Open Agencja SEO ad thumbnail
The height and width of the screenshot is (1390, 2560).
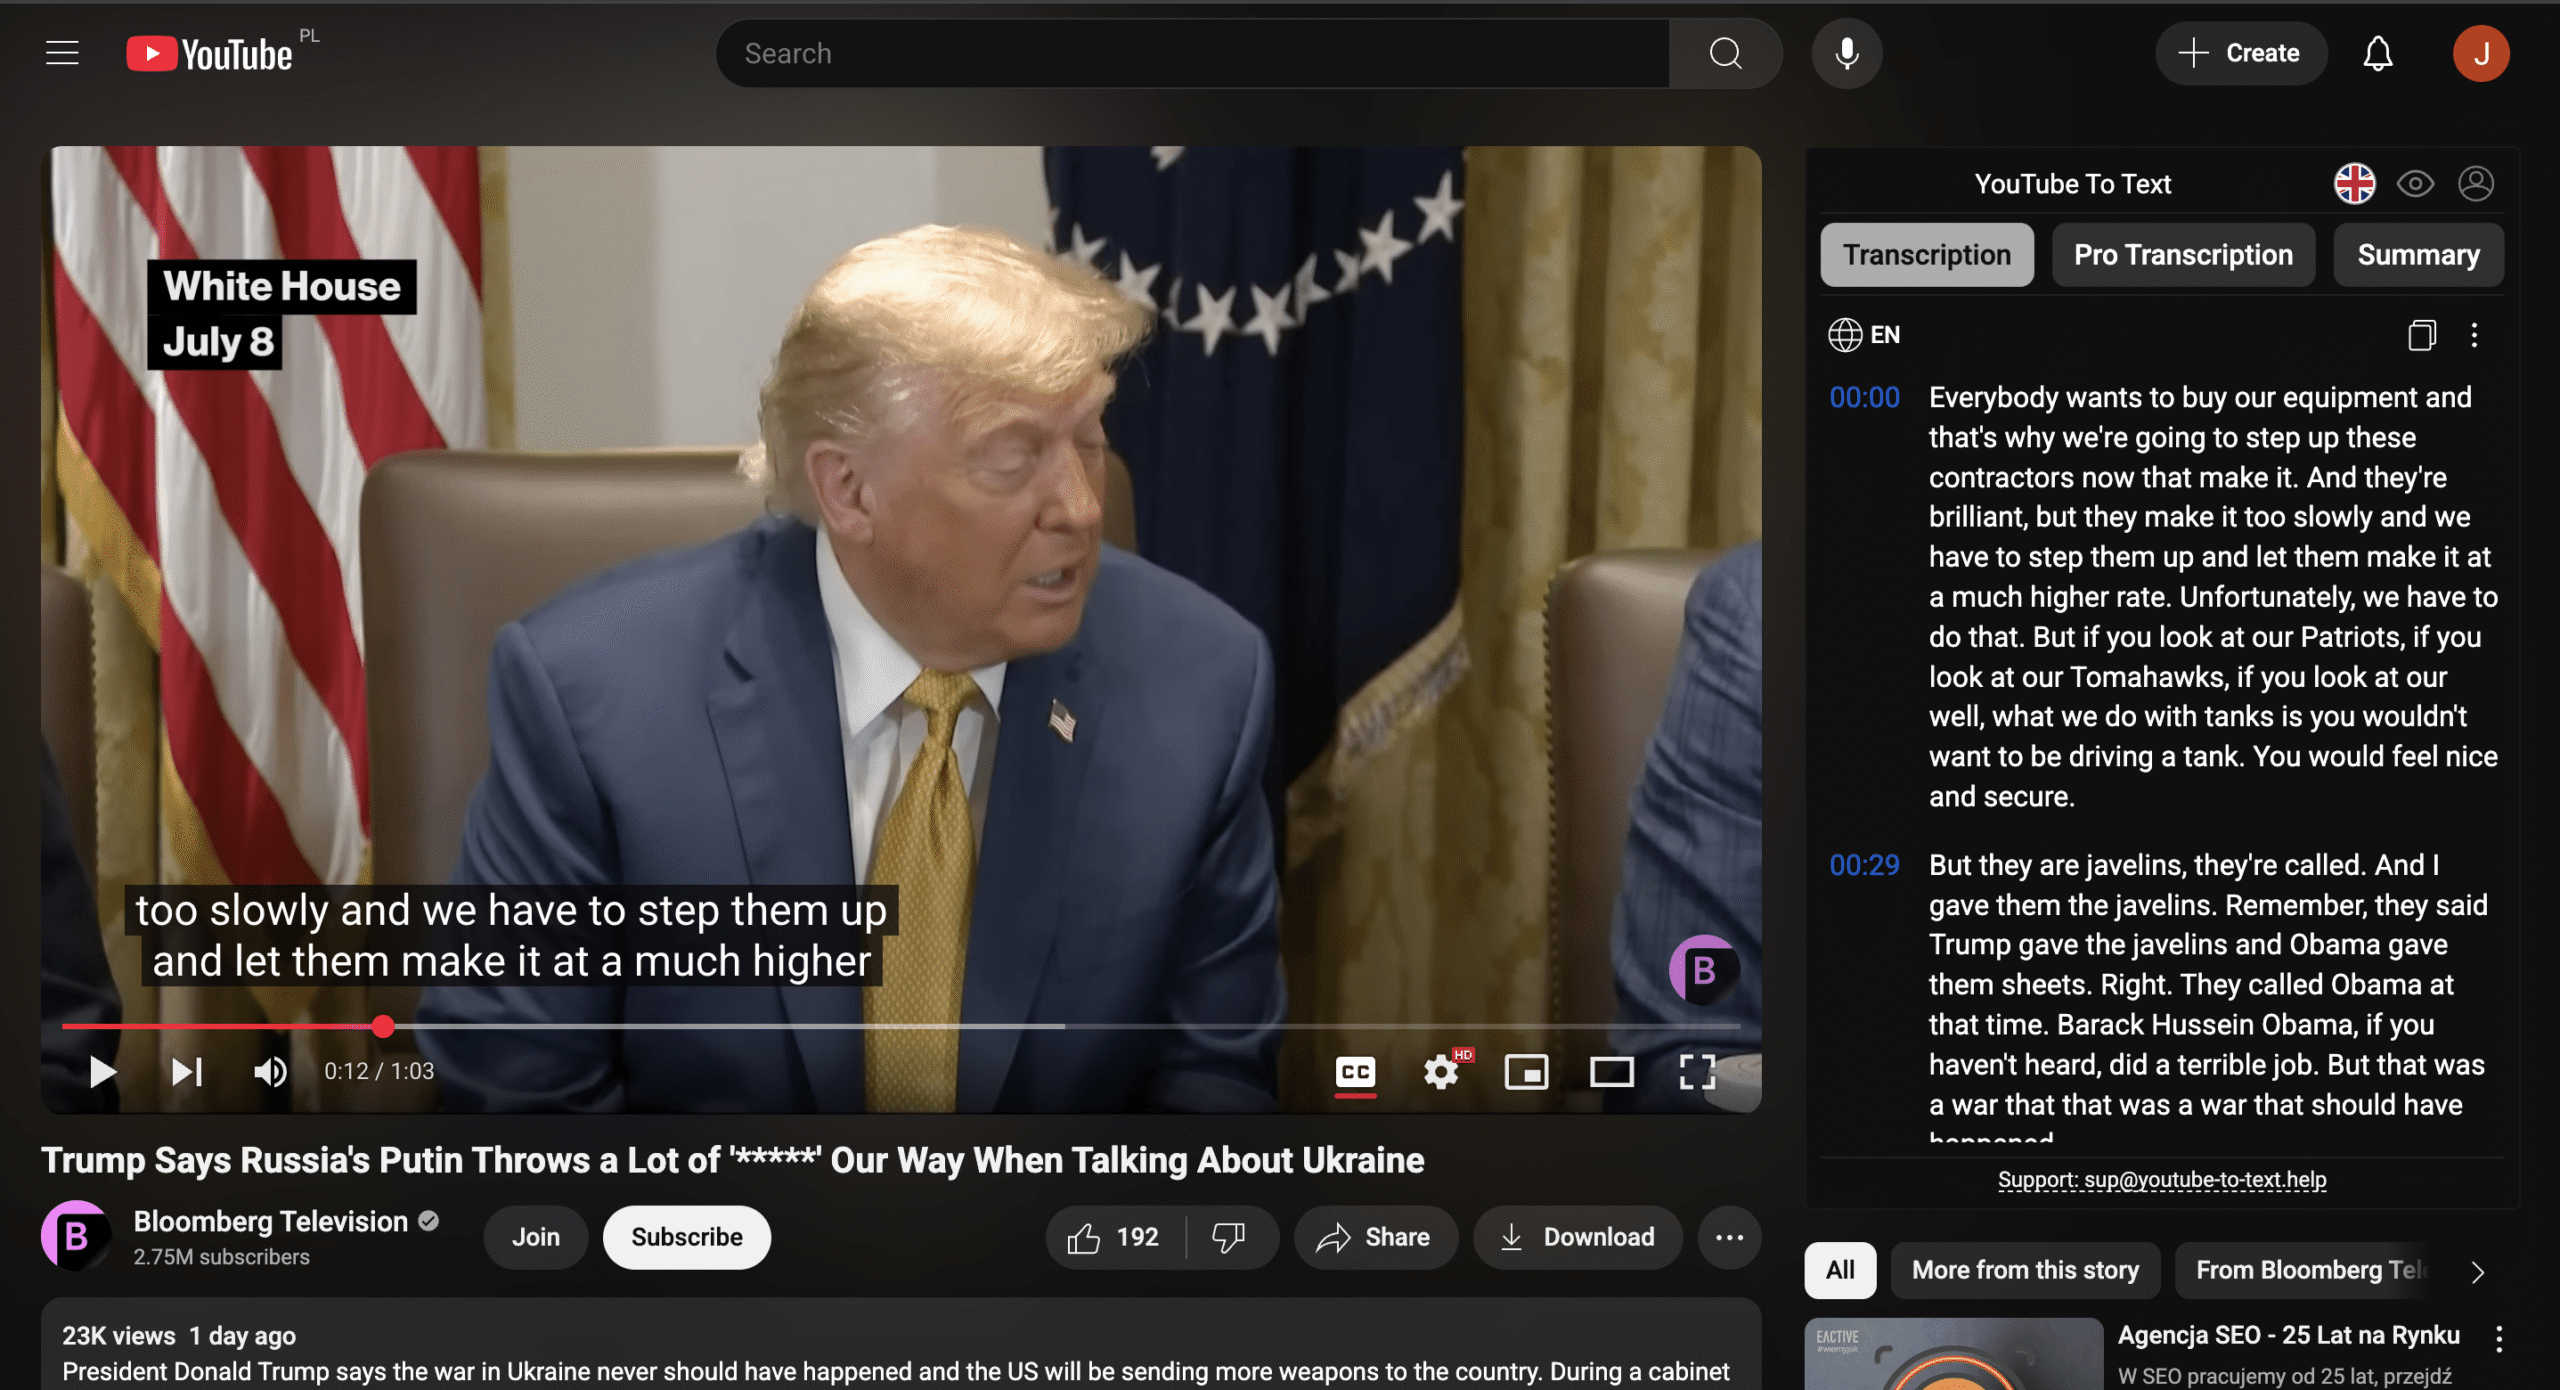(1954, 1354)
